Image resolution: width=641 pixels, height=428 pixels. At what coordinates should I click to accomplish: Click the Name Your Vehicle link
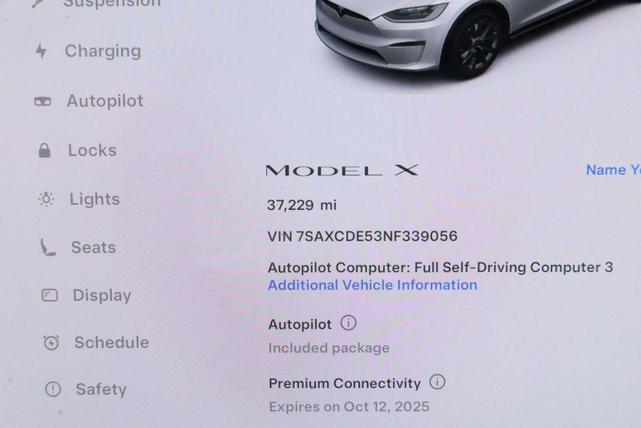pos(613,170)
